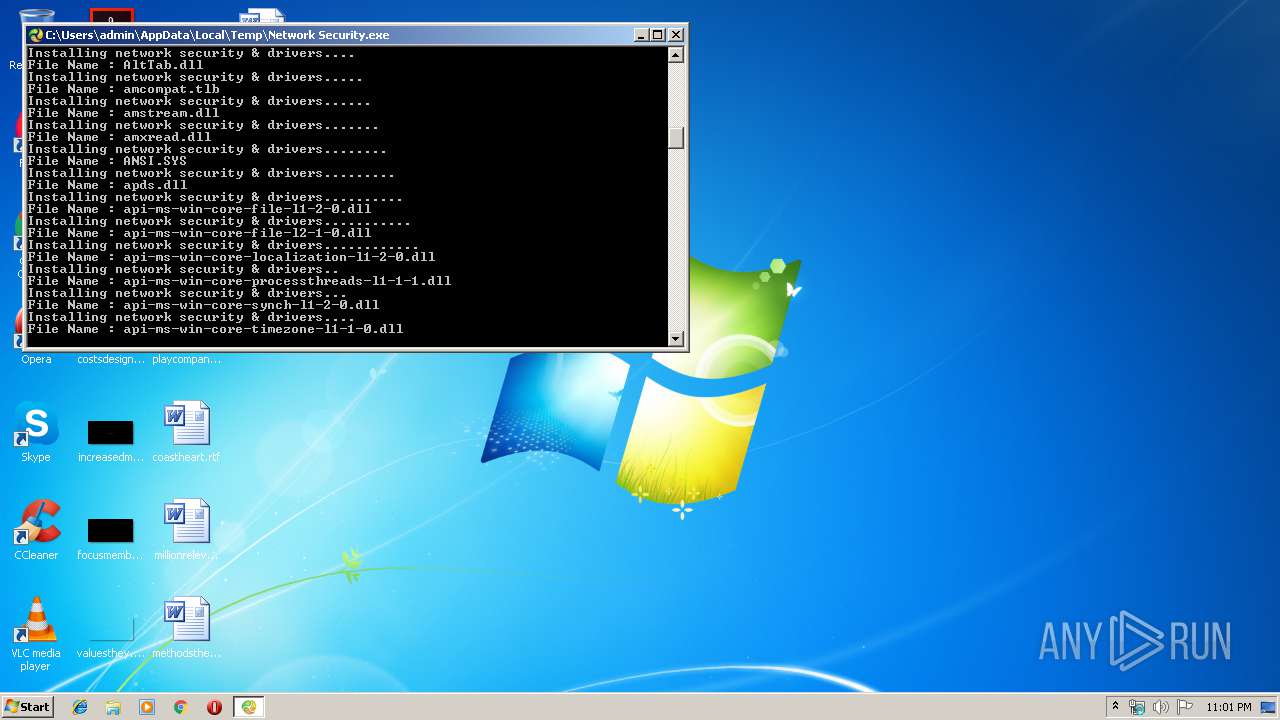Open Google Chrome from the taskbar

(x=181, y=707)
